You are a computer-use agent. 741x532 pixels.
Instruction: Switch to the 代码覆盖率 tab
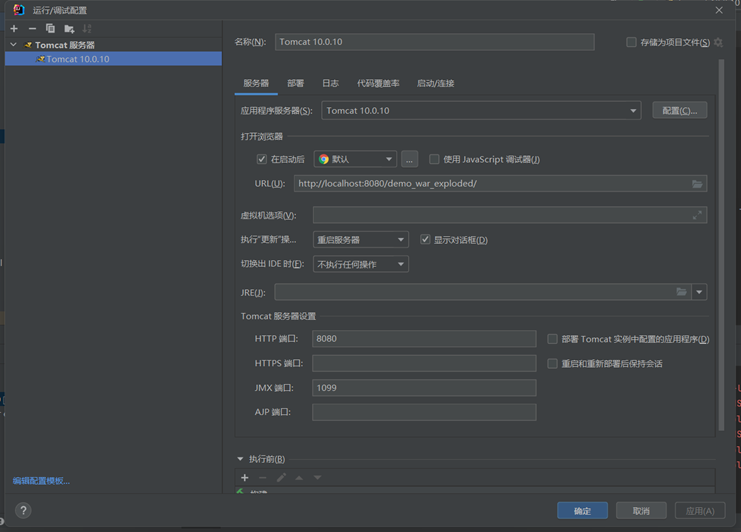click(378, 83)
